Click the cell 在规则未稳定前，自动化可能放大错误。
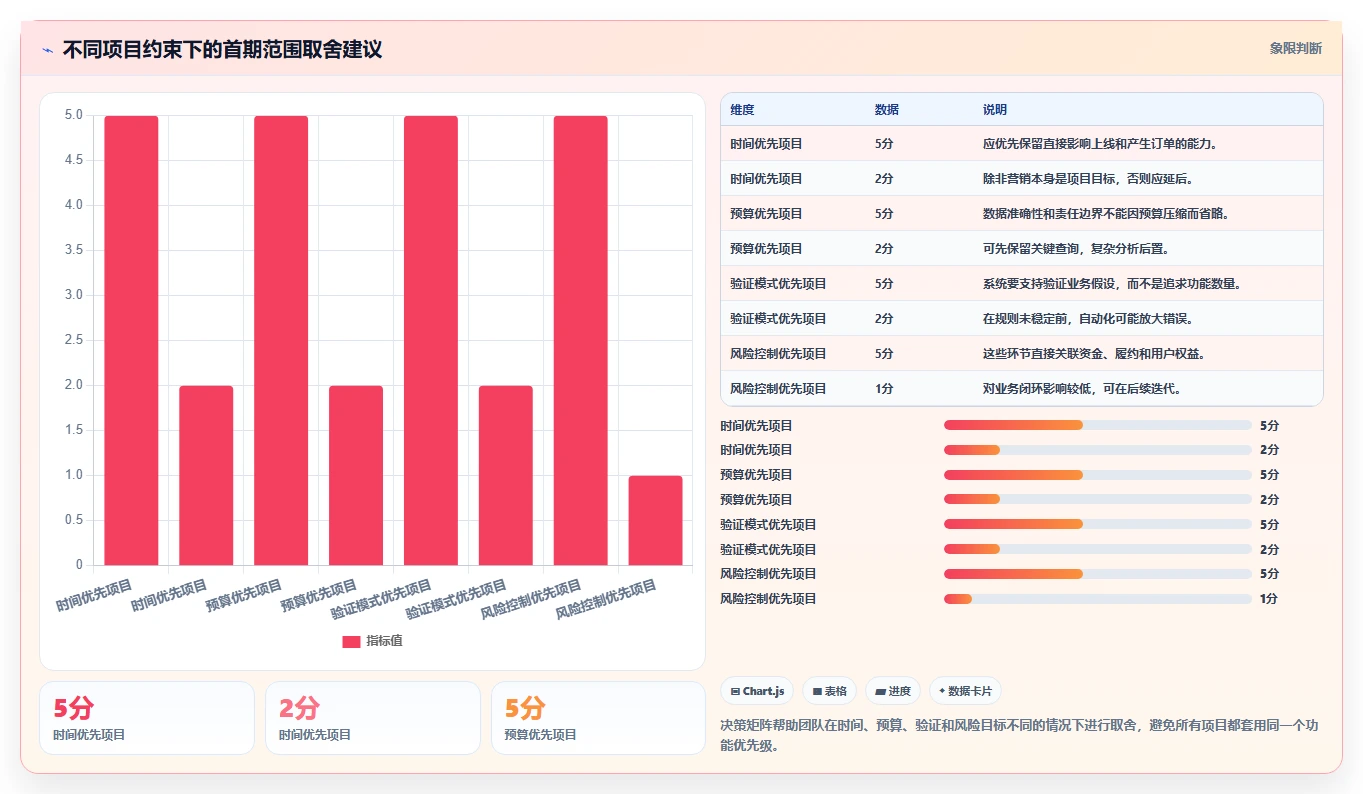Image resolution: width=1363 pixels, height=794 pixels. coord(1088,319)
